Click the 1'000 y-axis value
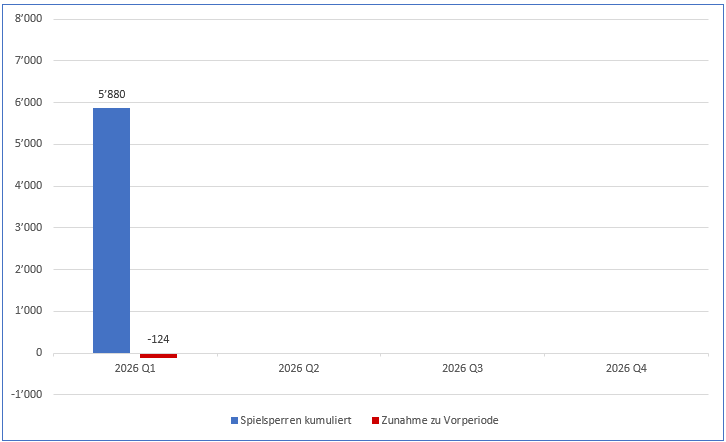 click(x=28, y=311)
